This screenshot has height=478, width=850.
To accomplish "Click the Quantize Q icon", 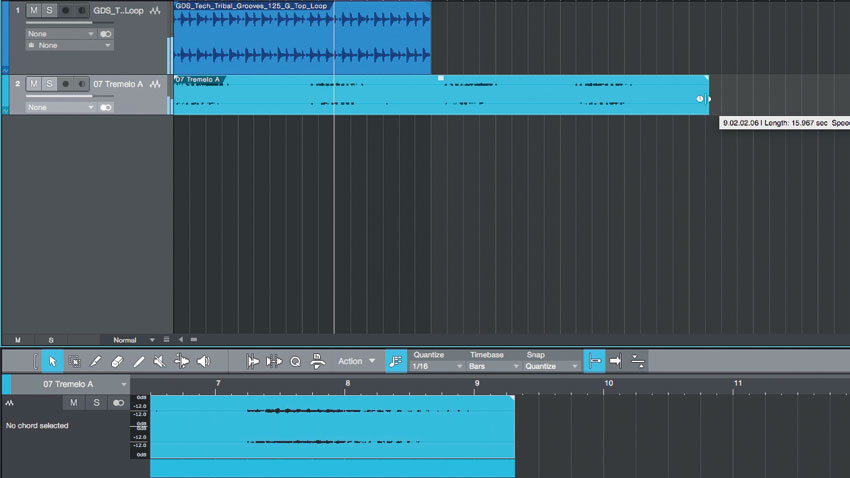I will click(x=295, y=361).
